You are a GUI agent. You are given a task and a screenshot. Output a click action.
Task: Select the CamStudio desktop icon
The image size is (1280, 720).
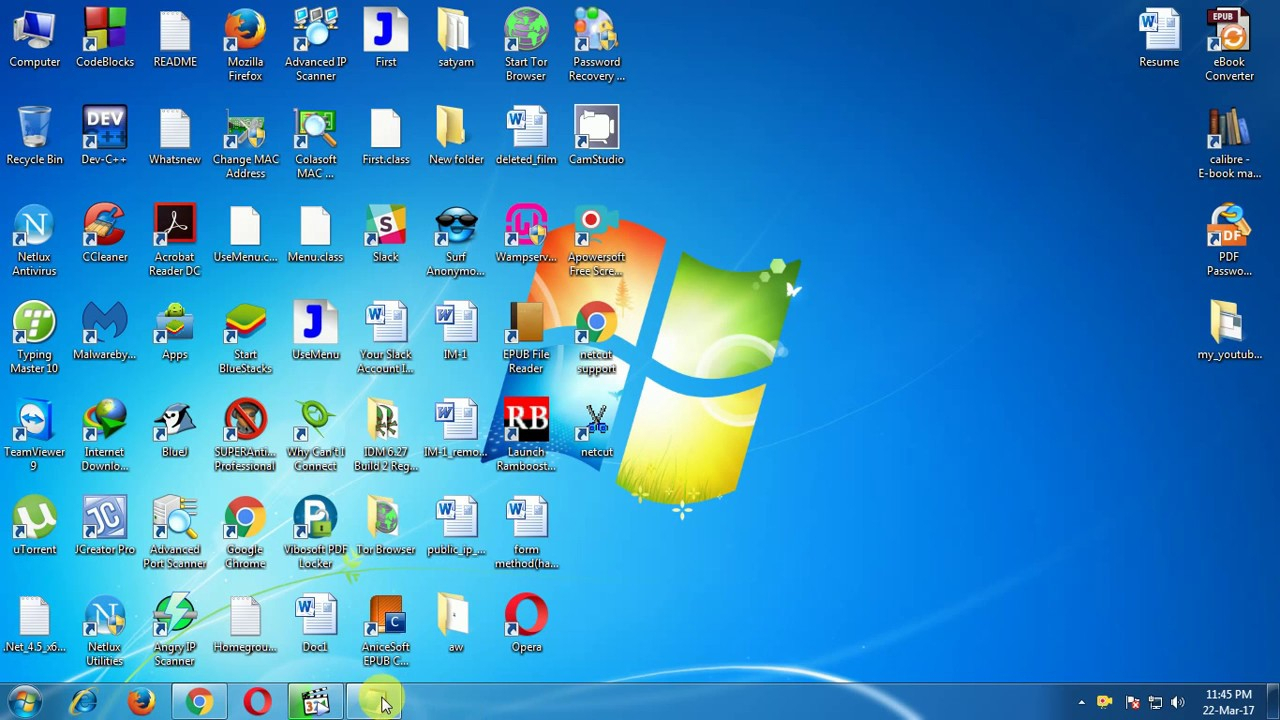click(x=596, y=137)
